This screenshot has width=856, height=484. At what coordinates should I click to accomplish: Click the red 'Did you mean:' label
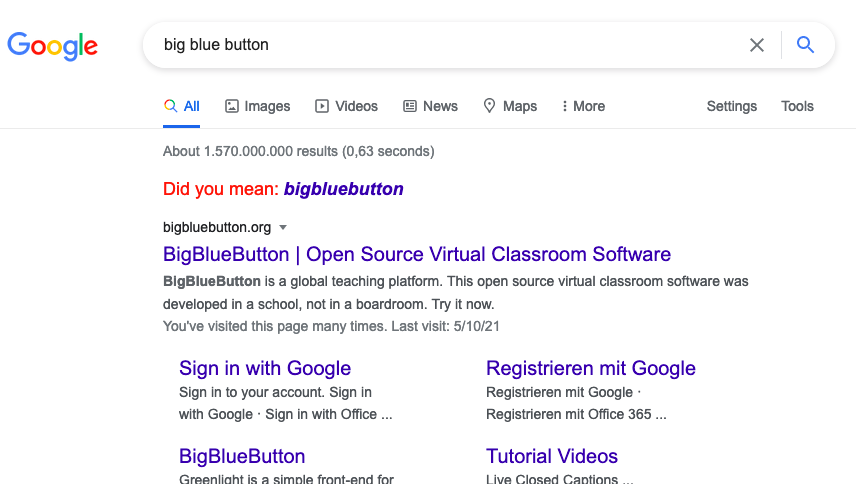pyautogui.click(x=221, y=189)
